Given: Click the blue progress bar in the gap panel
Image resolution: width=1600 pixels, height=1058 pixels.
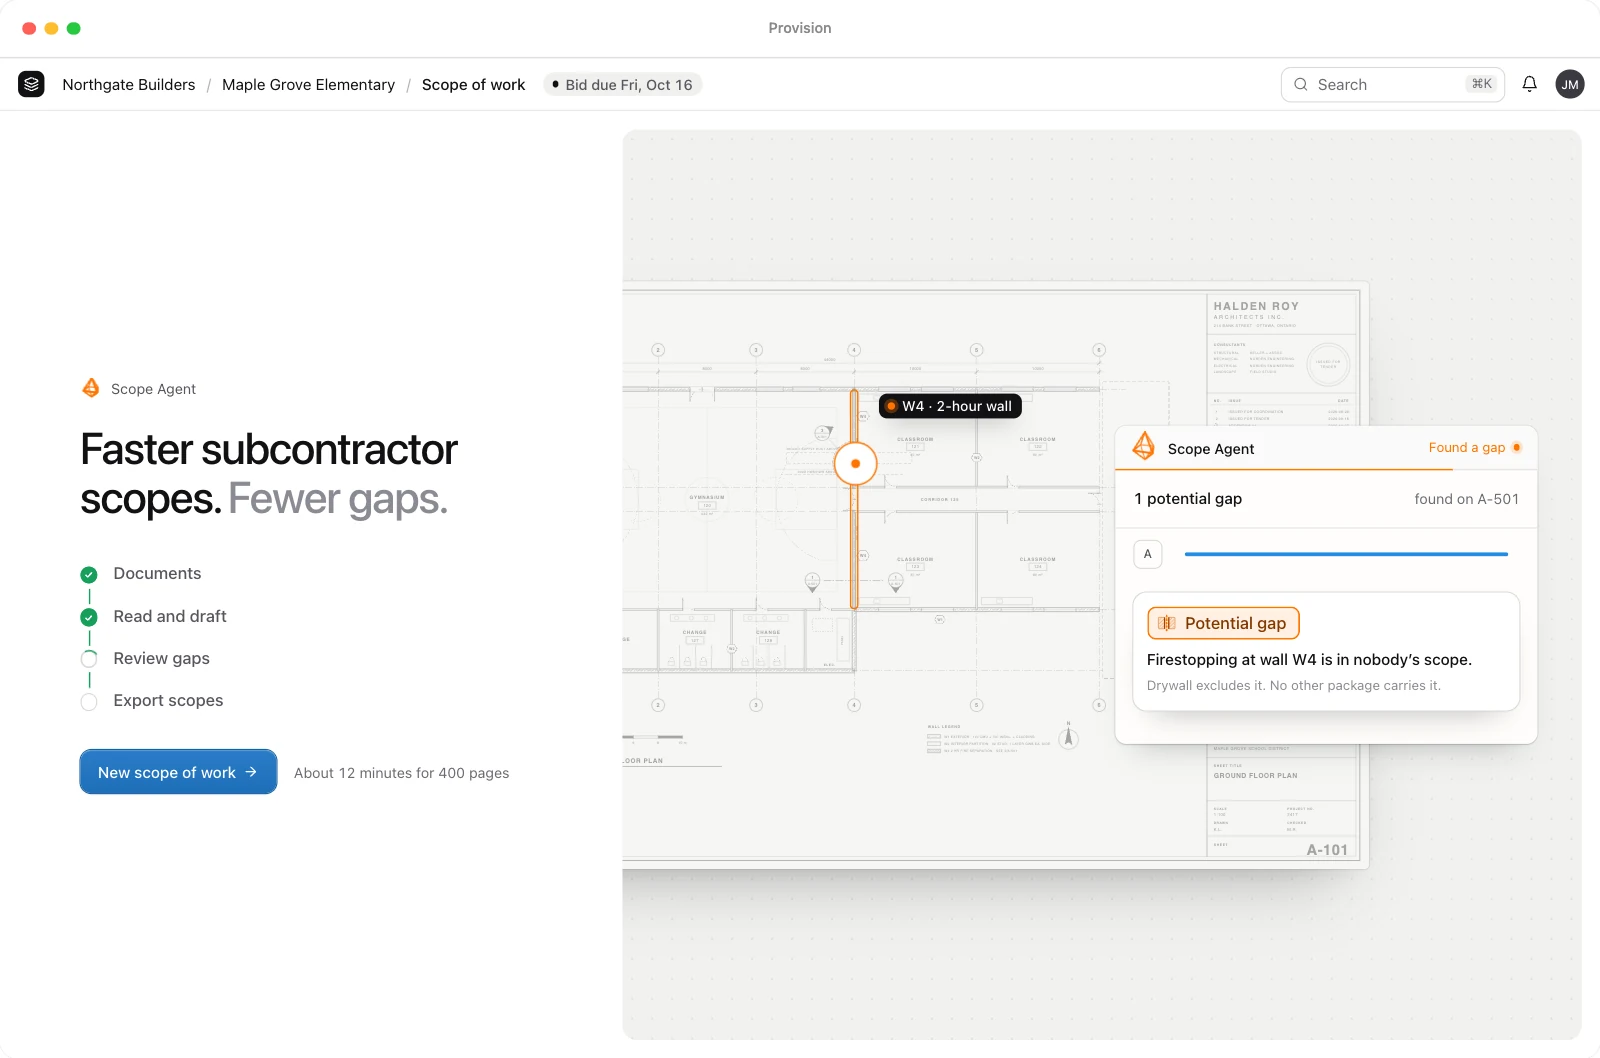Looking at the screenshot, I should [x=1346, y=554].
